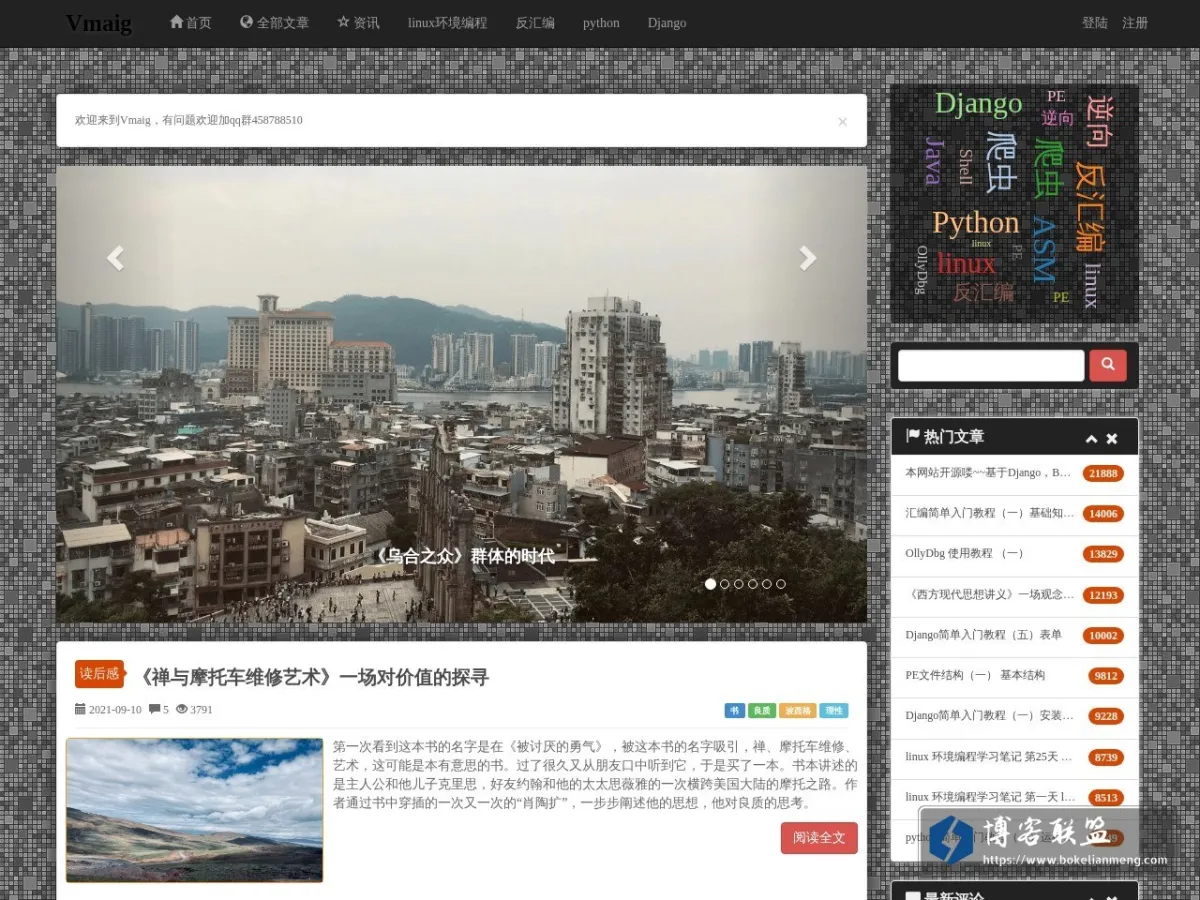This screenshot has width=1200, height=900.
Task: Click the blue 书 tag
Action: pyautogui.click(x=735, y=711)
